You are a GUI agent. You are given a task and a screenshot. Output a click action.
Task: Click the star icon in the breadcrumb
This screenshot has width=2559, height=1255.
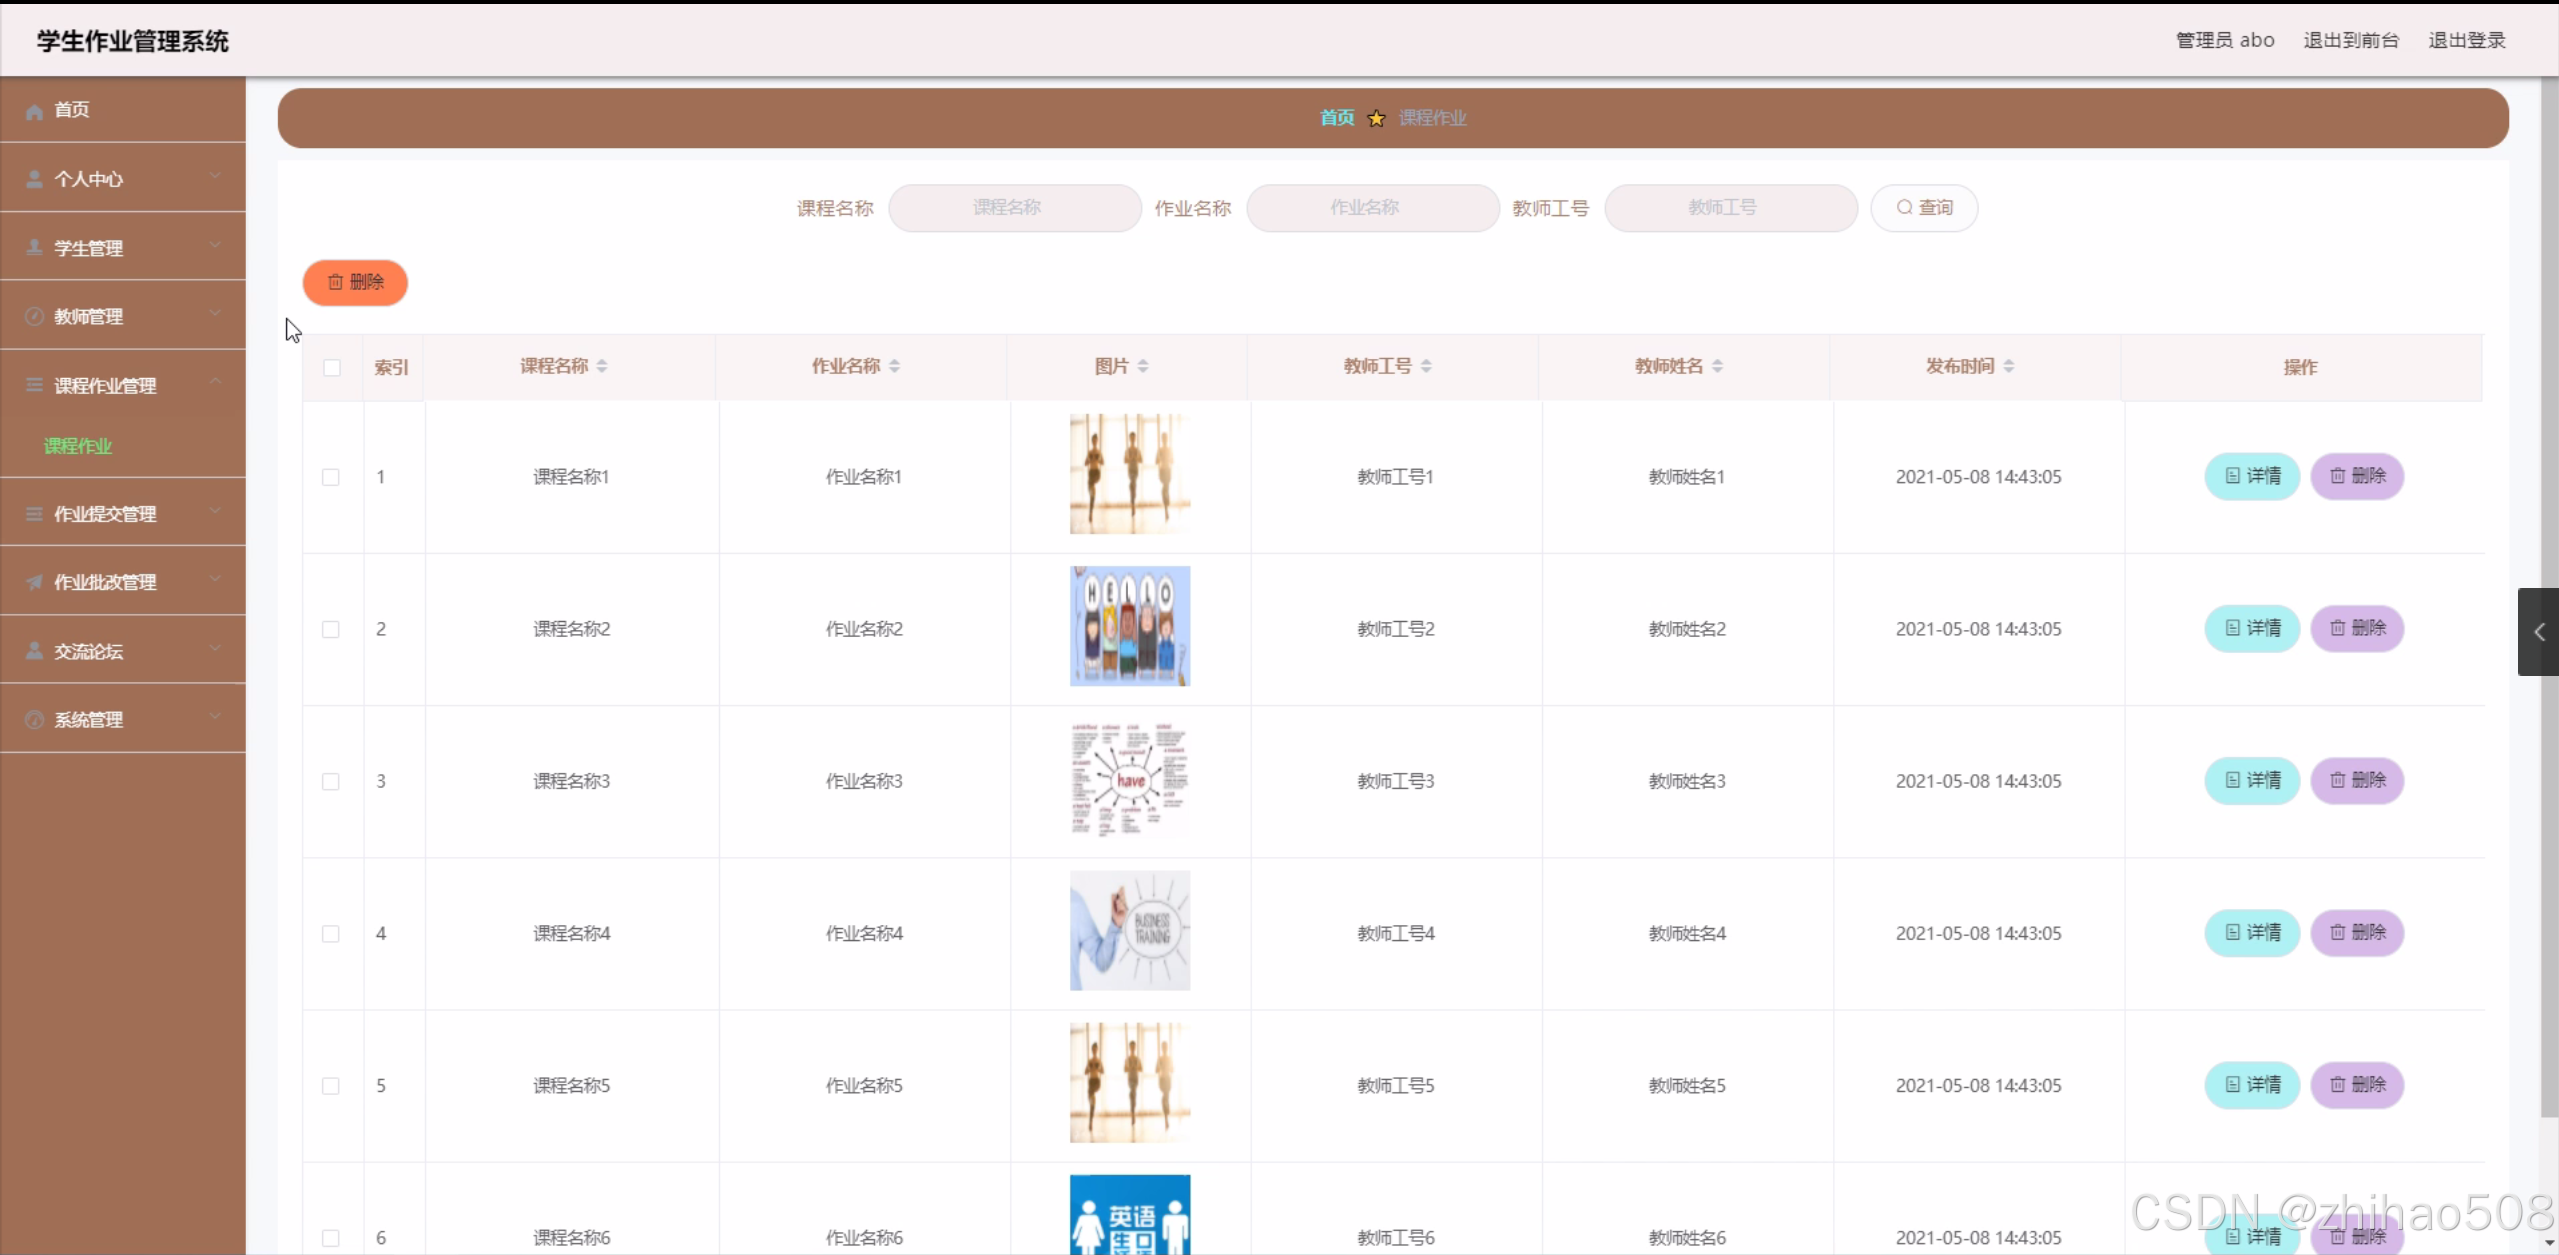coord(1377,119)
